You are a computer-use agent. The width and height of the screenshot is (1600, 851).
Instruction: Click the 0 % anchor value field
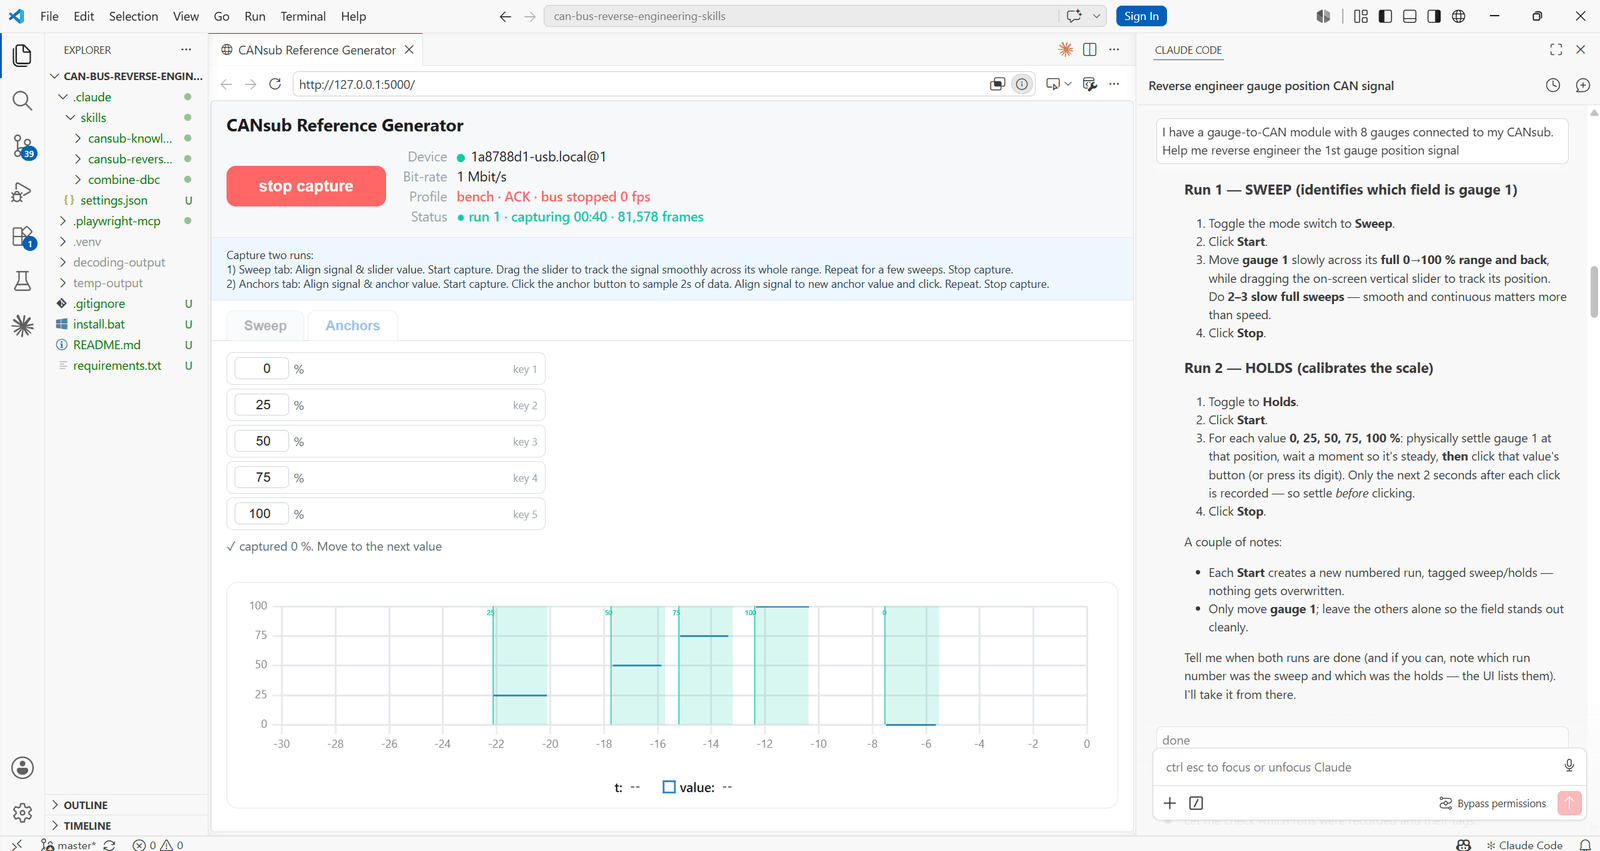[261, 369]
